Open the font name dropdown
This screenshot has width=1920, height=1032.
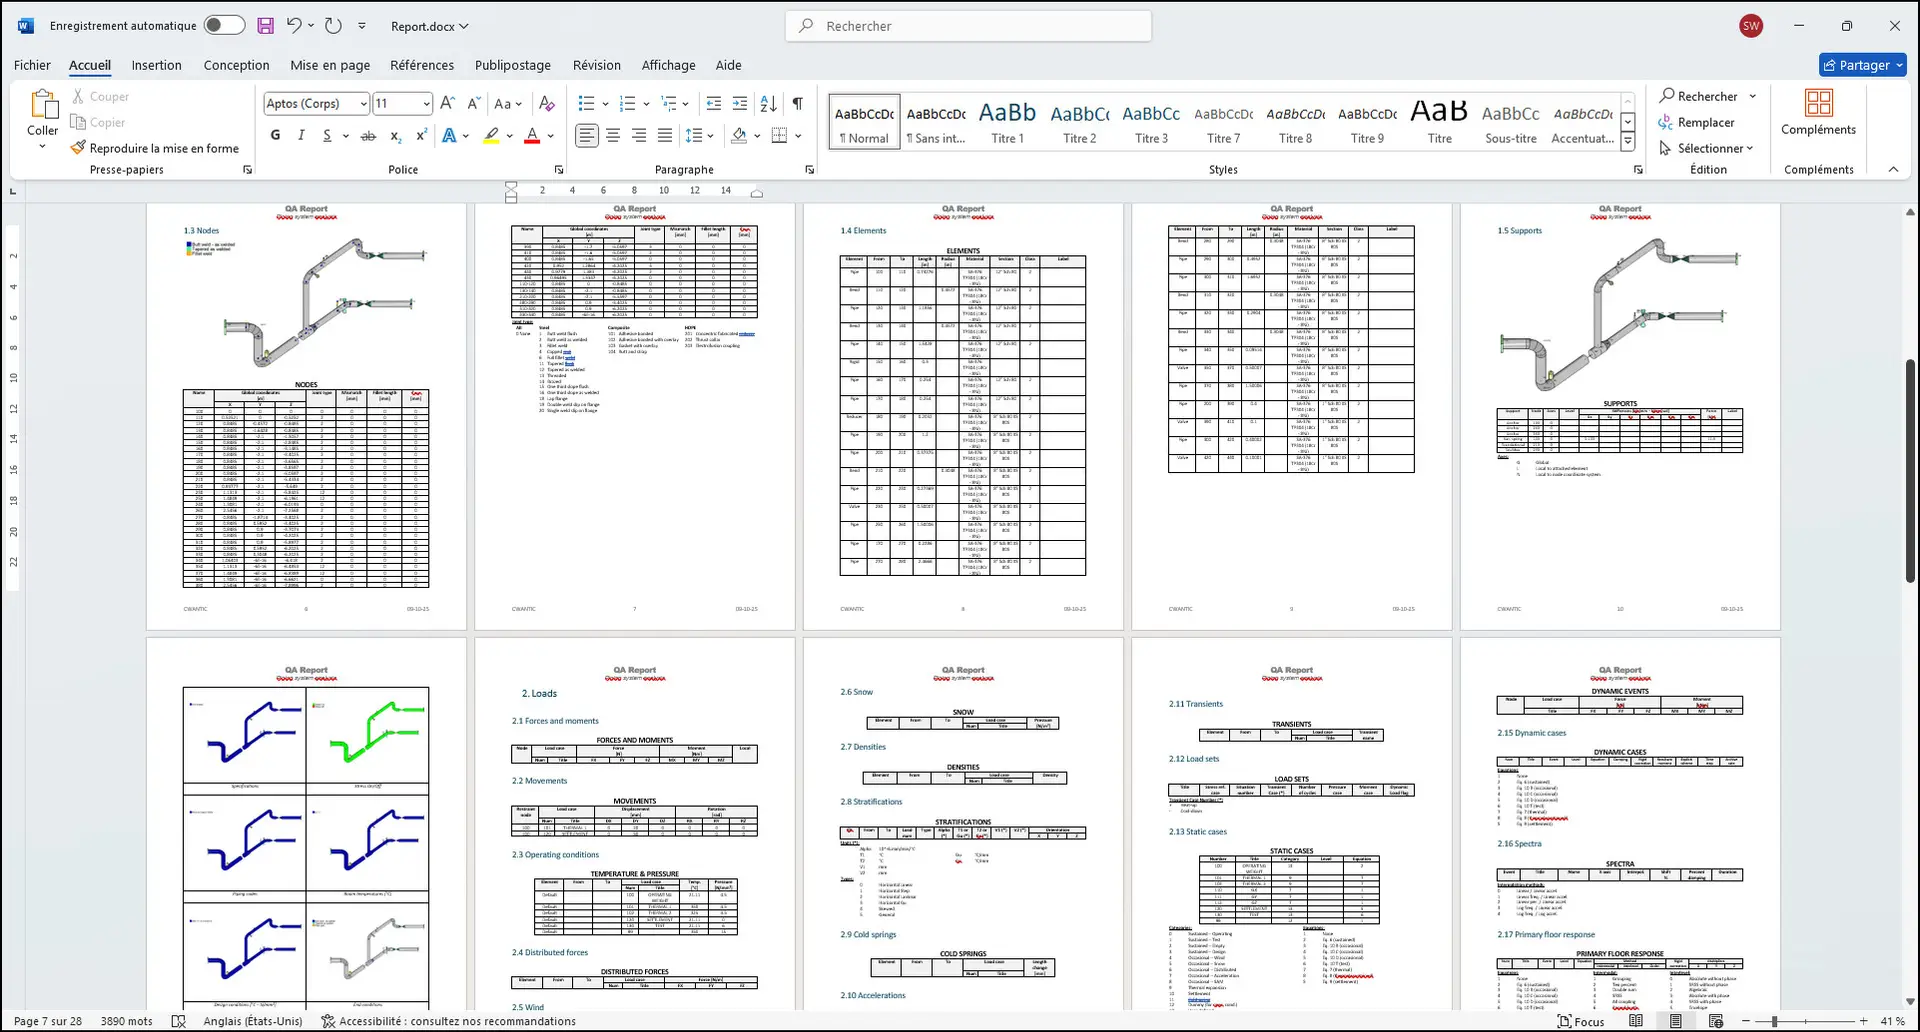[x=362, y=104]
